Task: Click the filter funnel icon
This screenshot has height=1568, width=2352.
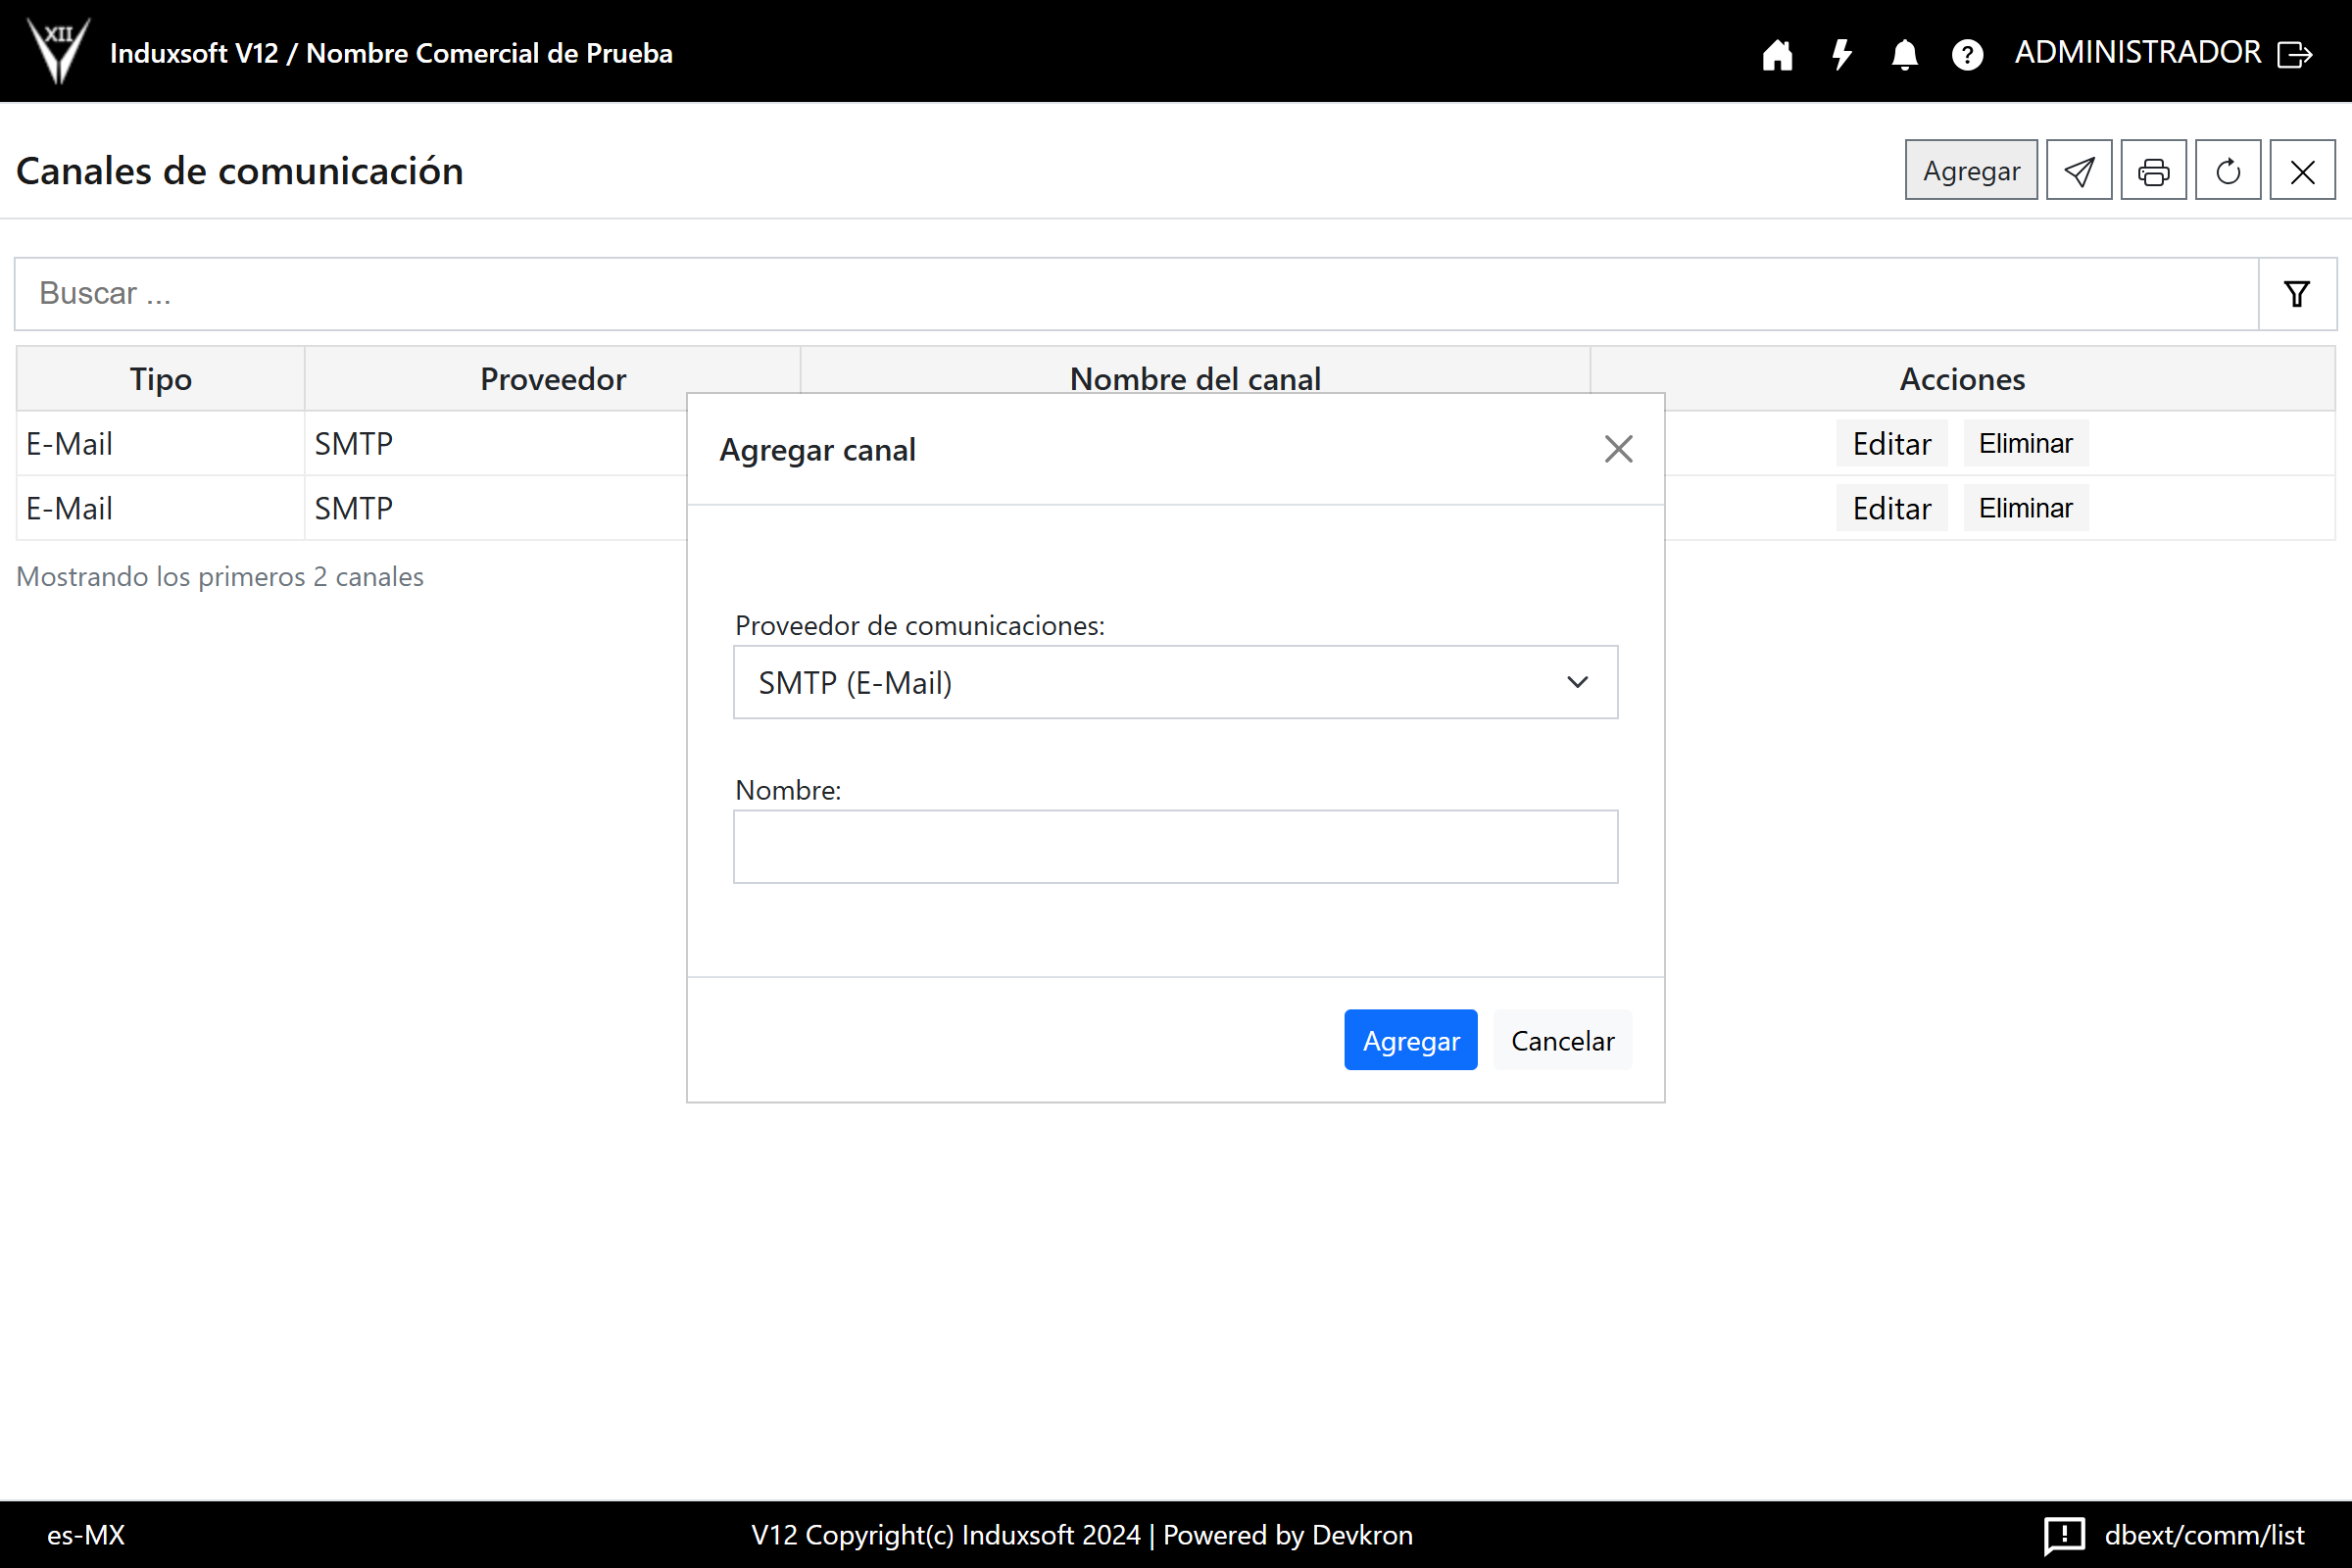Action: [2297, 294]
